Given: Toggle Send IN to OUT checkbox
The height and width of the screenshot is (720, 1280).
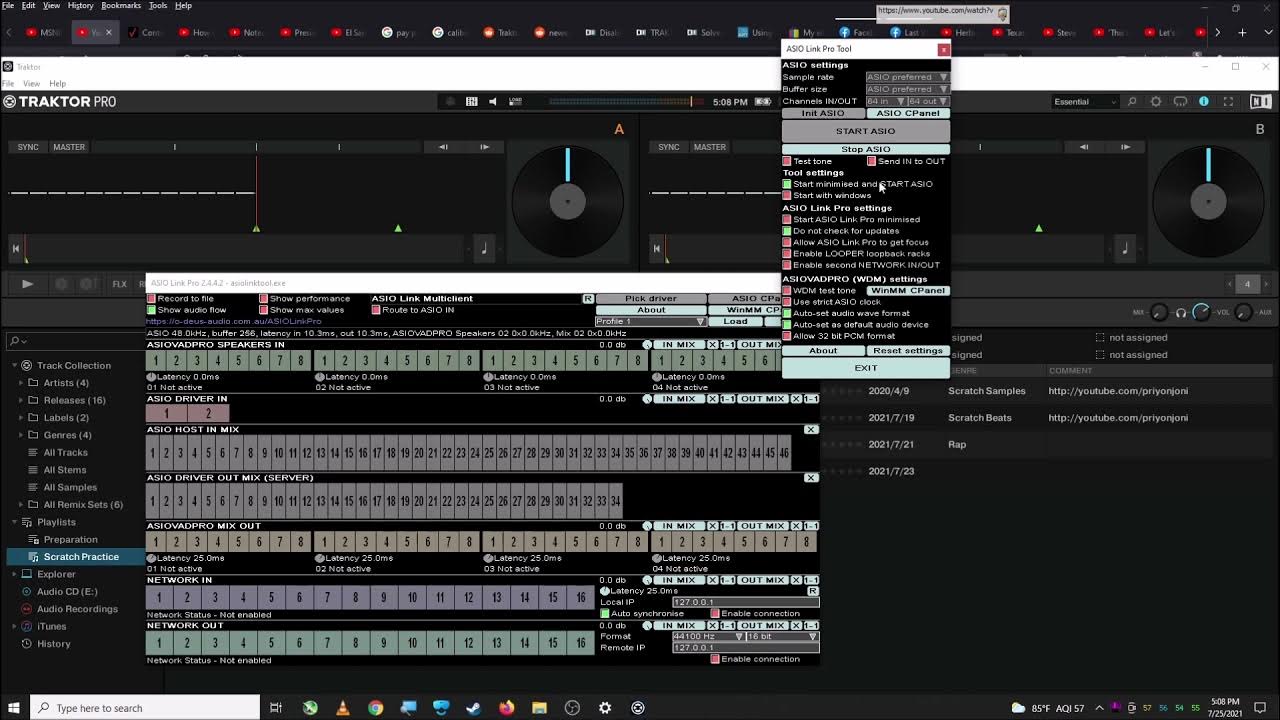Looking at the screenshot, I should 872,161.
